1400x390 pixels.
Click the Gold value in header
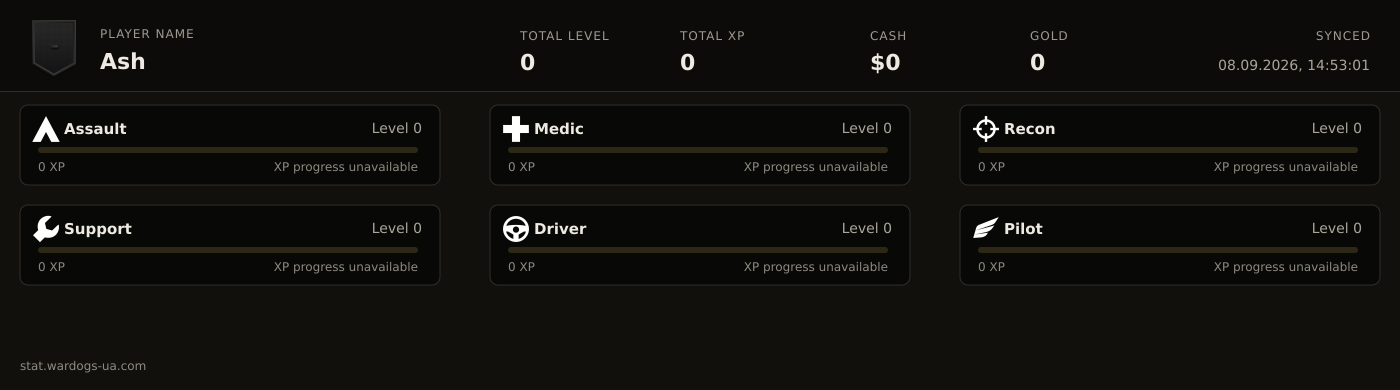pos(1037,63)
